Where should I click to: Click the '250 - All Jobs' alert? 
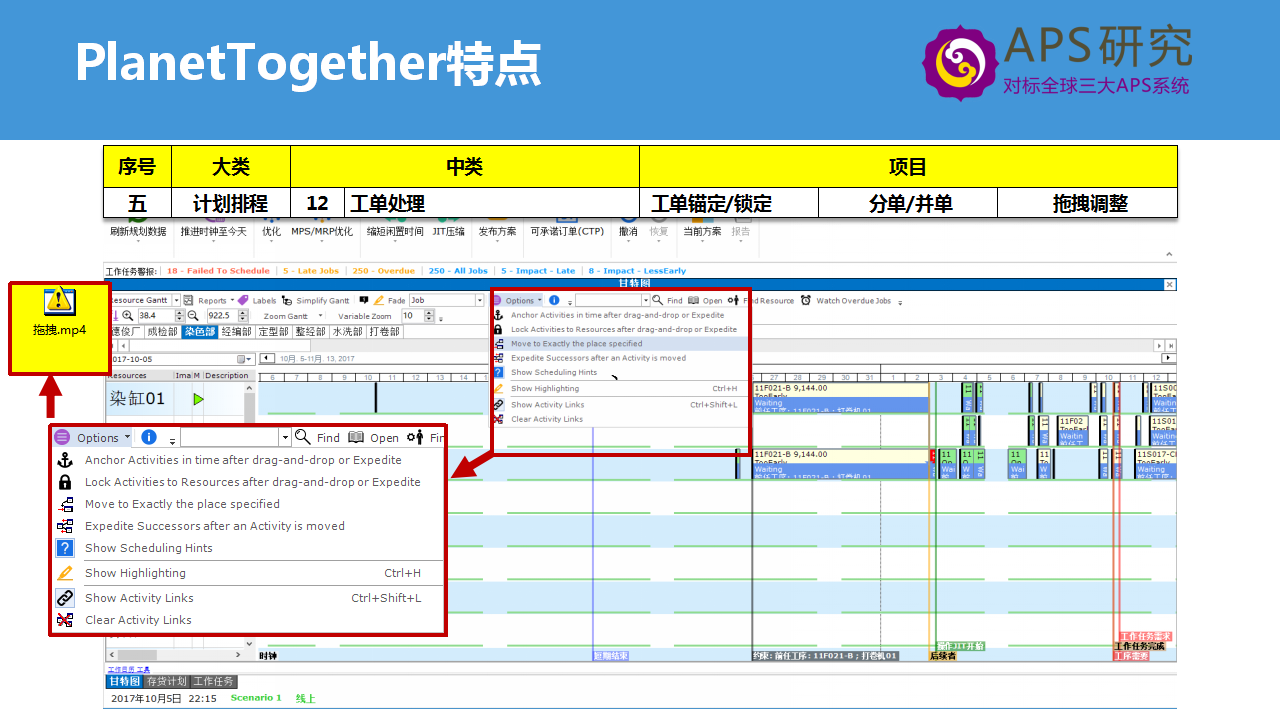(458, 271)
